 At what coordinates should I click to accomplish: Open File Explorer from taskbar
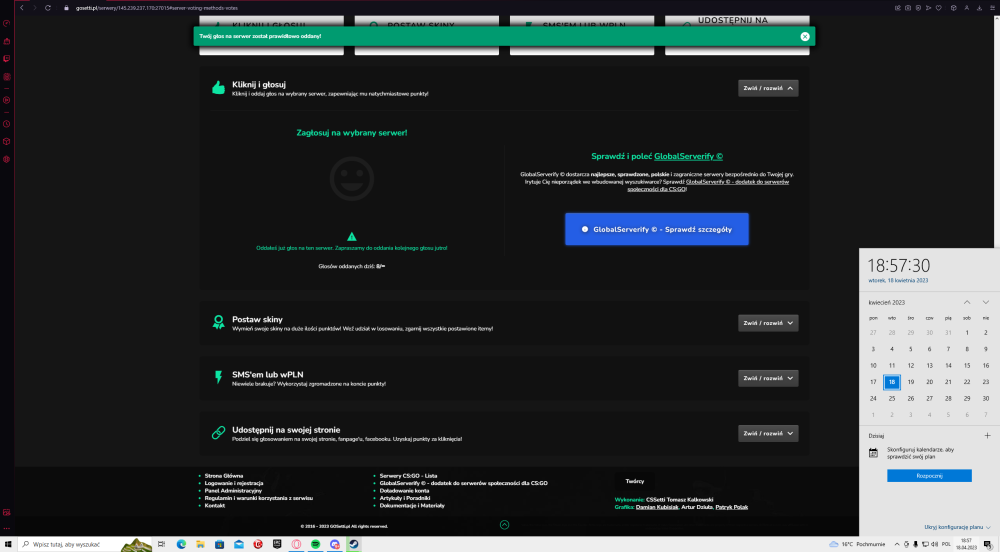[200, 544]
